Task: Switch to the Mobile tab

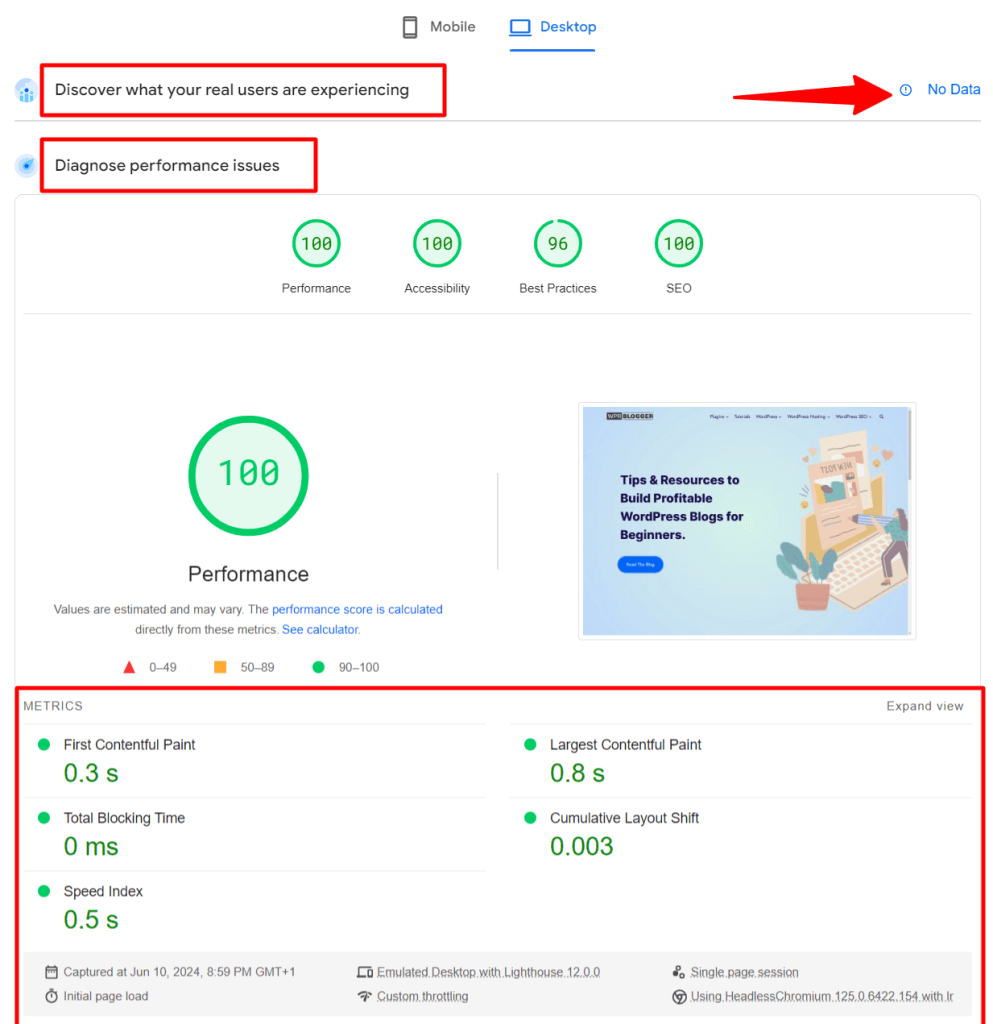Action: [438, 27]
